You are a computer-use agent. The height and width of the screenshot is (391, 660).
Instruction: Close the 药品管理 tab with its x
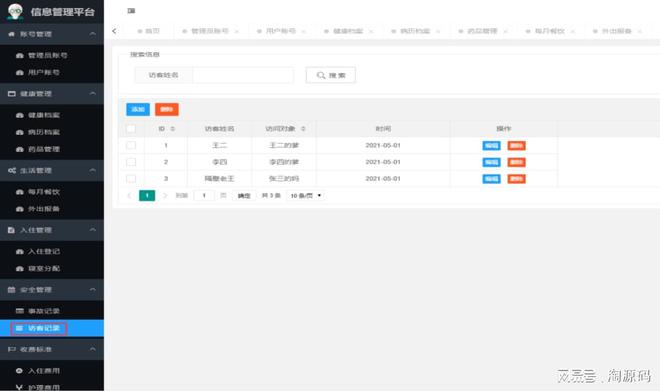[506, 32]
